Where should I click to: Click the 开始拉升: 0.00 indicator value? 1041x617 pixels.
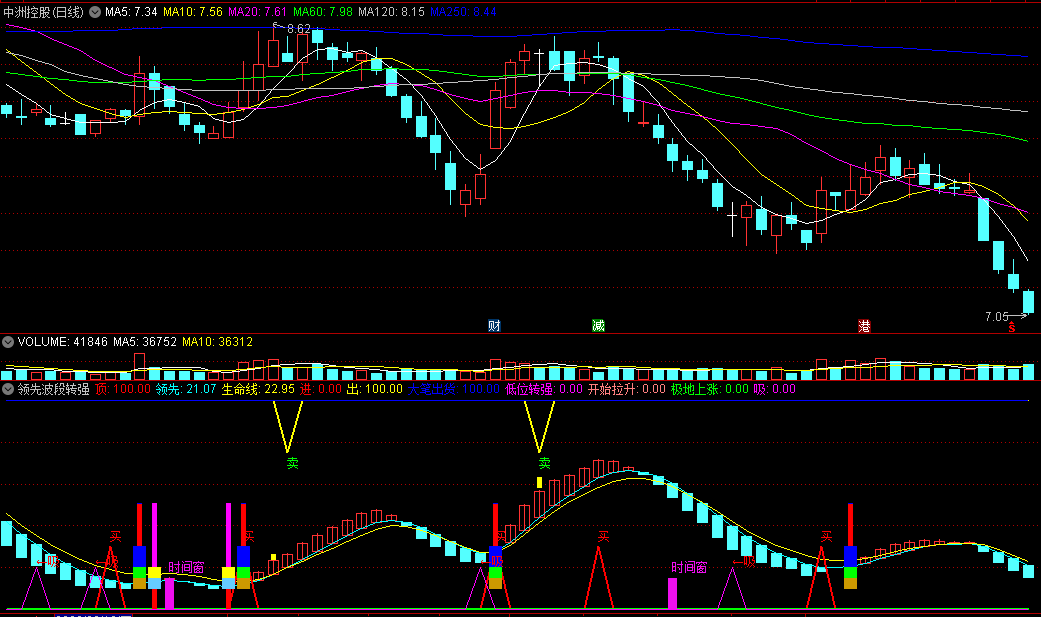click(627, 389)
